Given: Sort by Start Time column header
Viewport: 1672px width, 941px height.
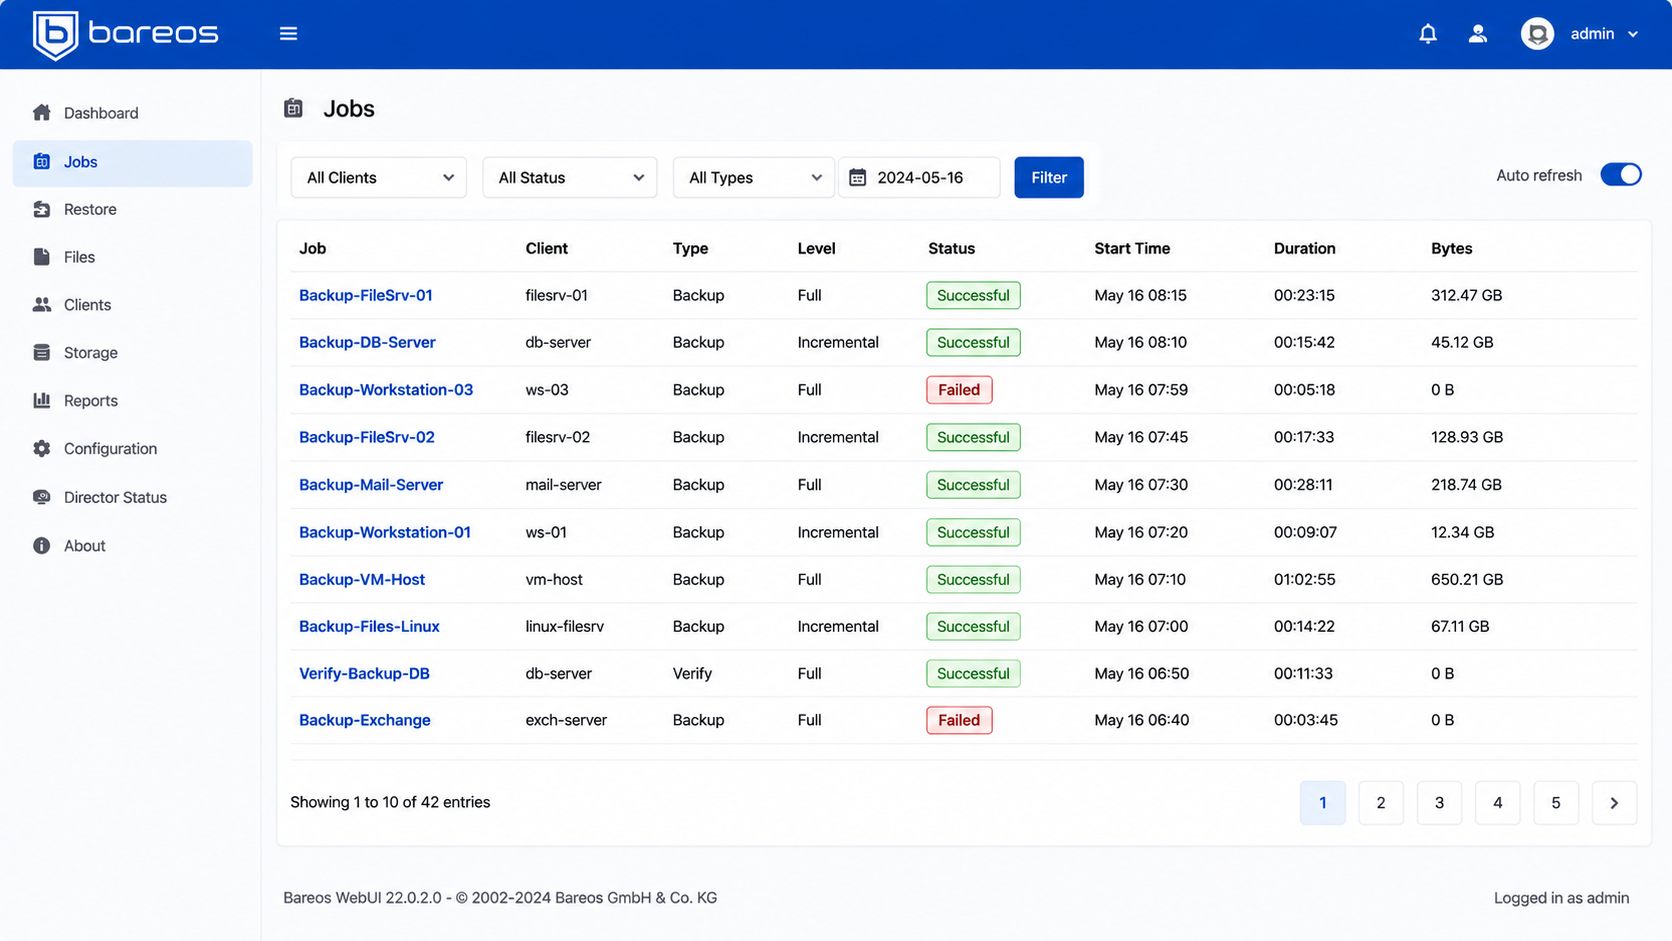Looking at the screenshot, I should click(x=1132, y=248).
